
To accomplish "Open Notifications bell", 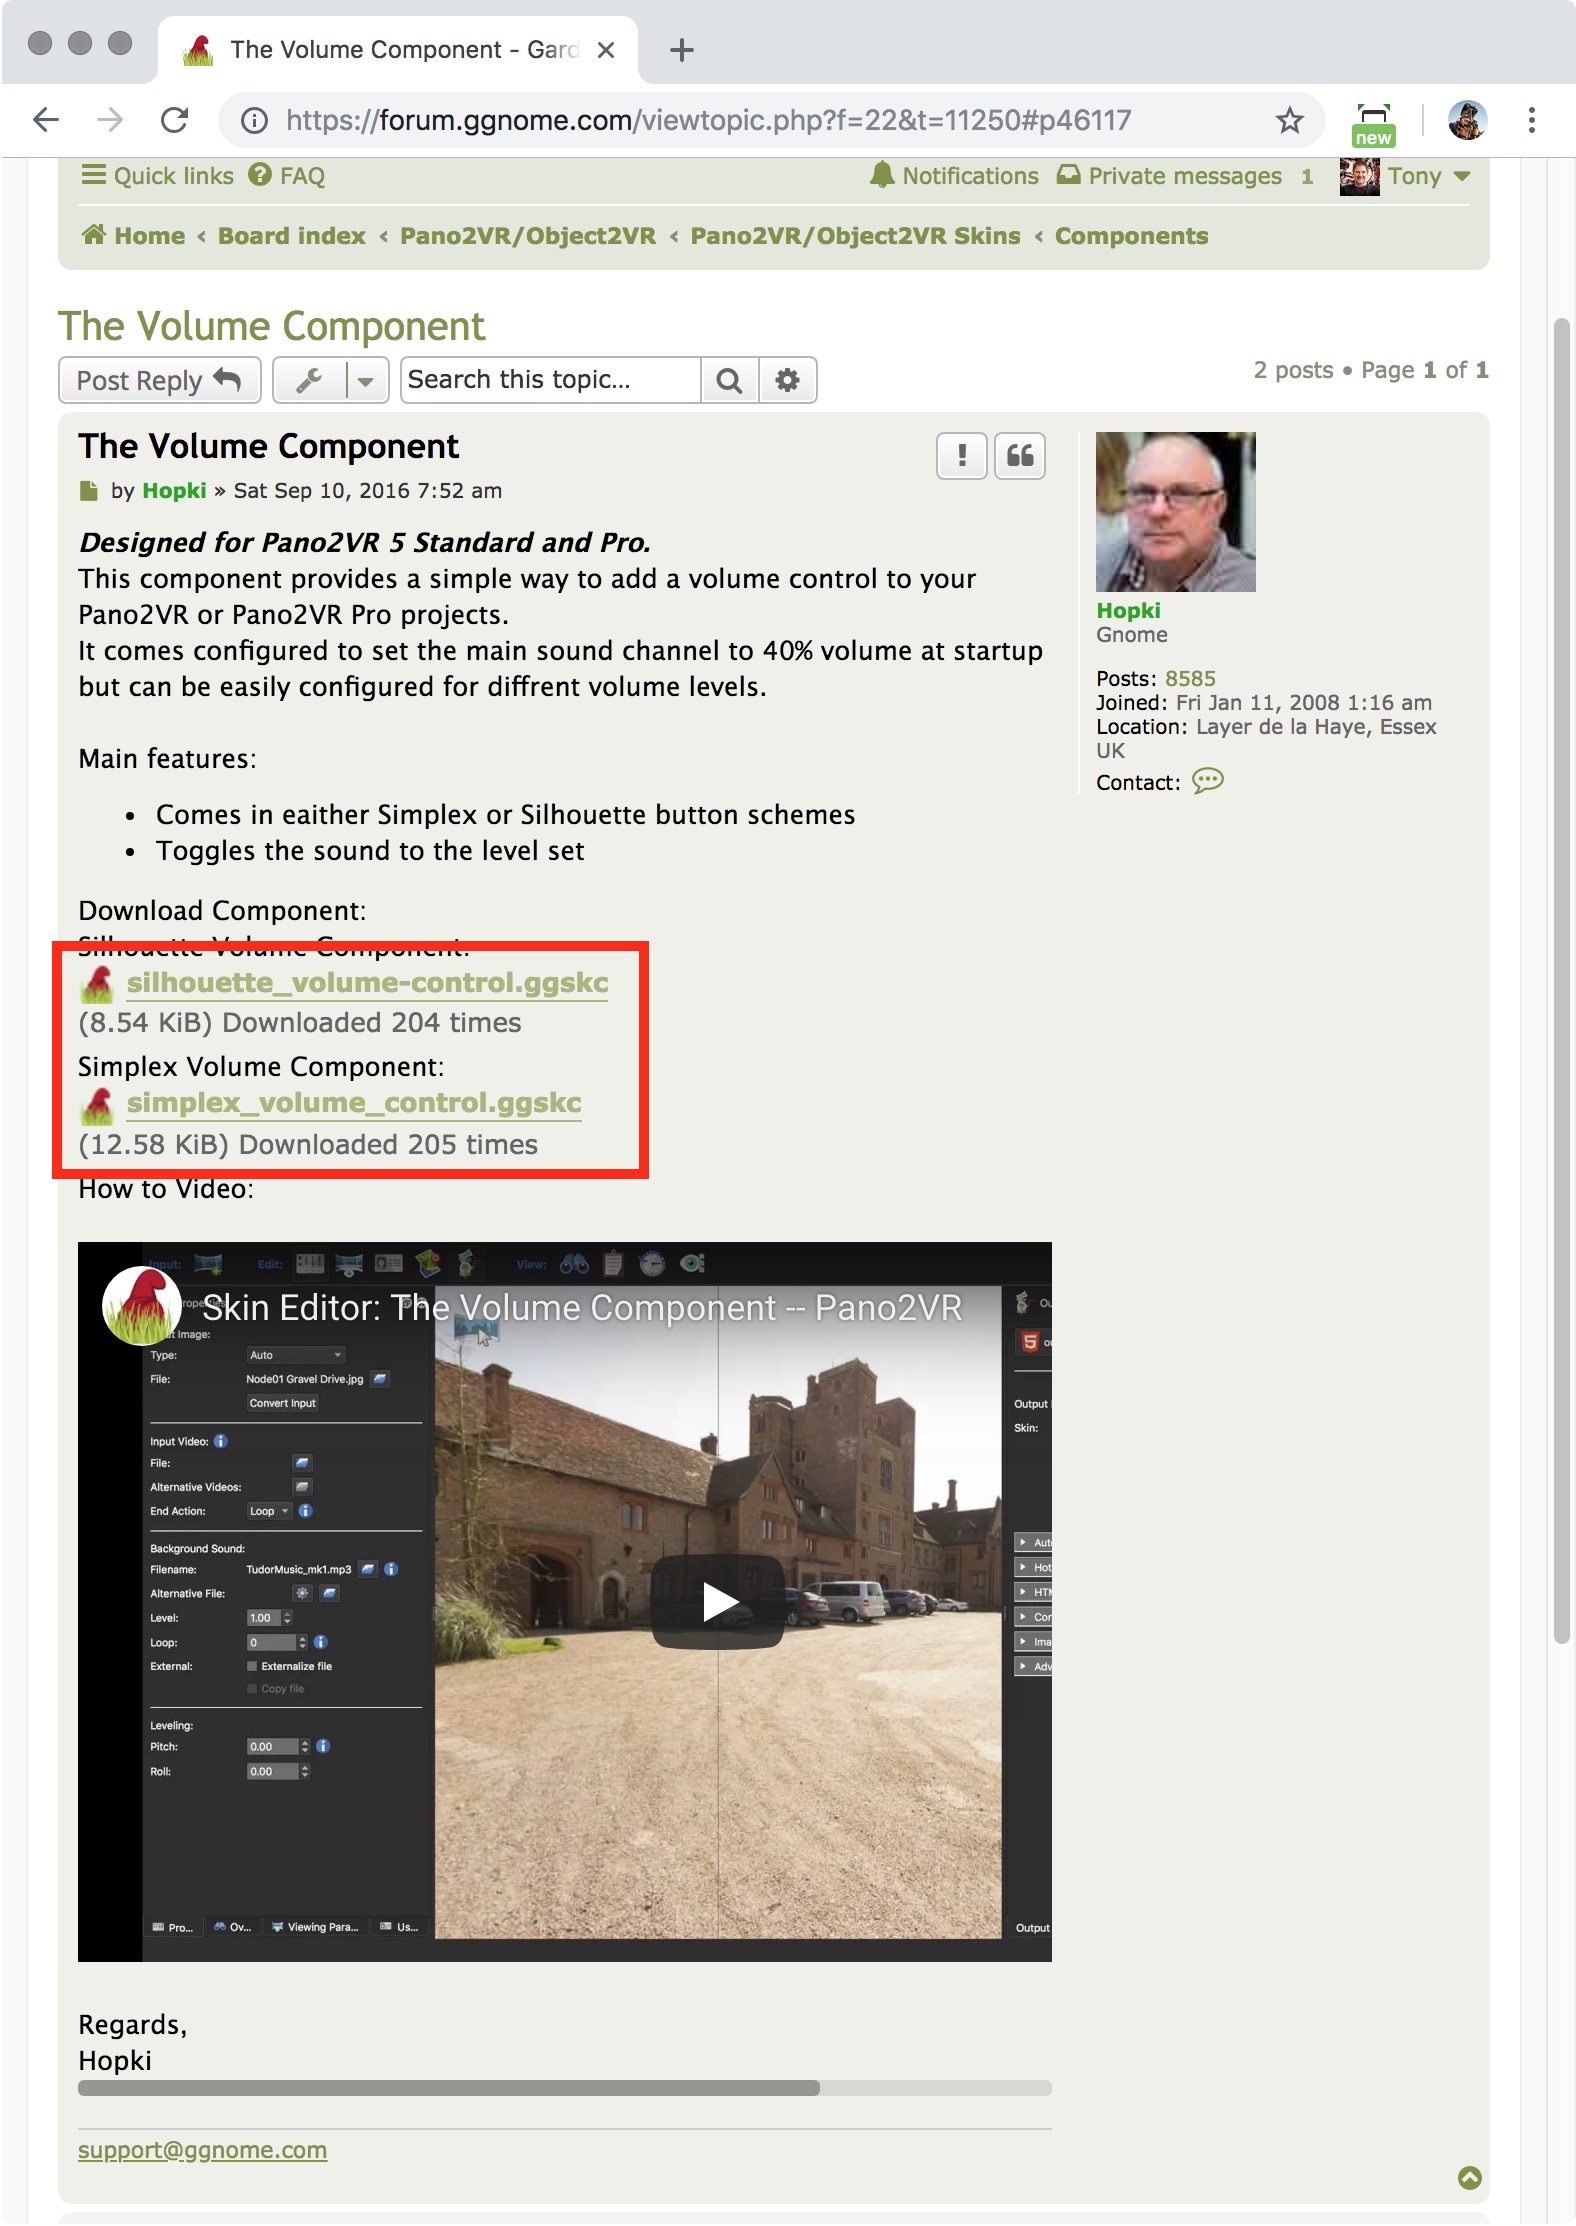I will tap(954, 176).
